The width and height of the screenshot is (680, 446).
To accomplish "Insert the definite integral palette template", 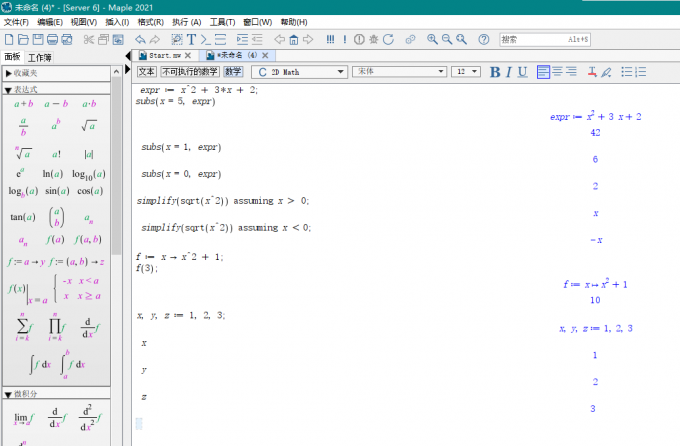I will 72,364.
